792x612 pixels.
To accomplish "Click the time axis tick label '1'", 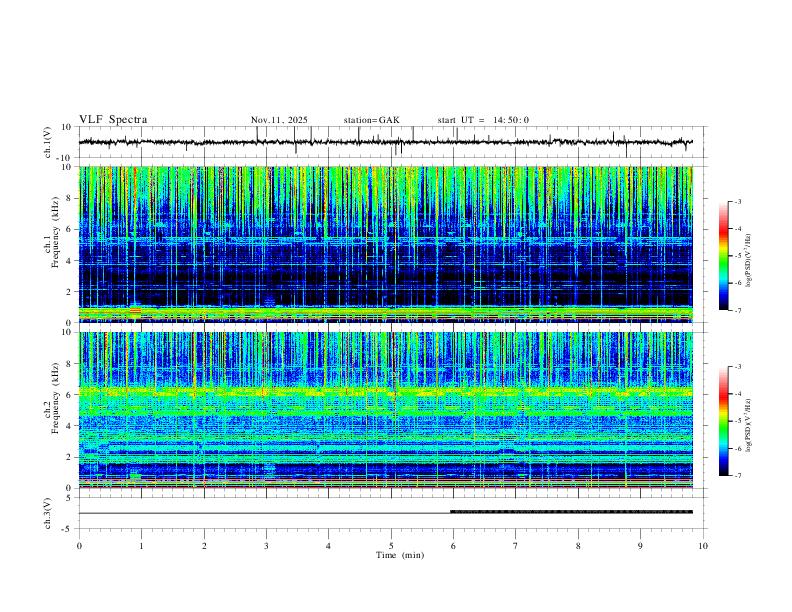I will (141, 546).
